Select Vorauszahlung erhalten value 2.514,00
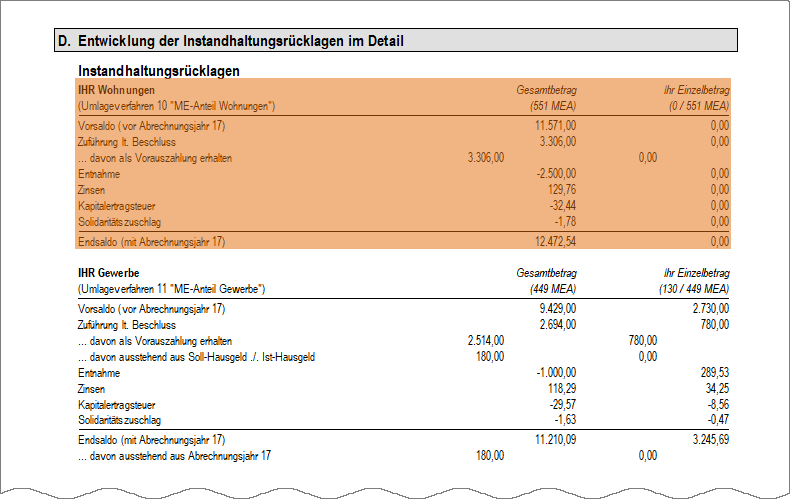 pyautogui.click(x=486, y=341)
